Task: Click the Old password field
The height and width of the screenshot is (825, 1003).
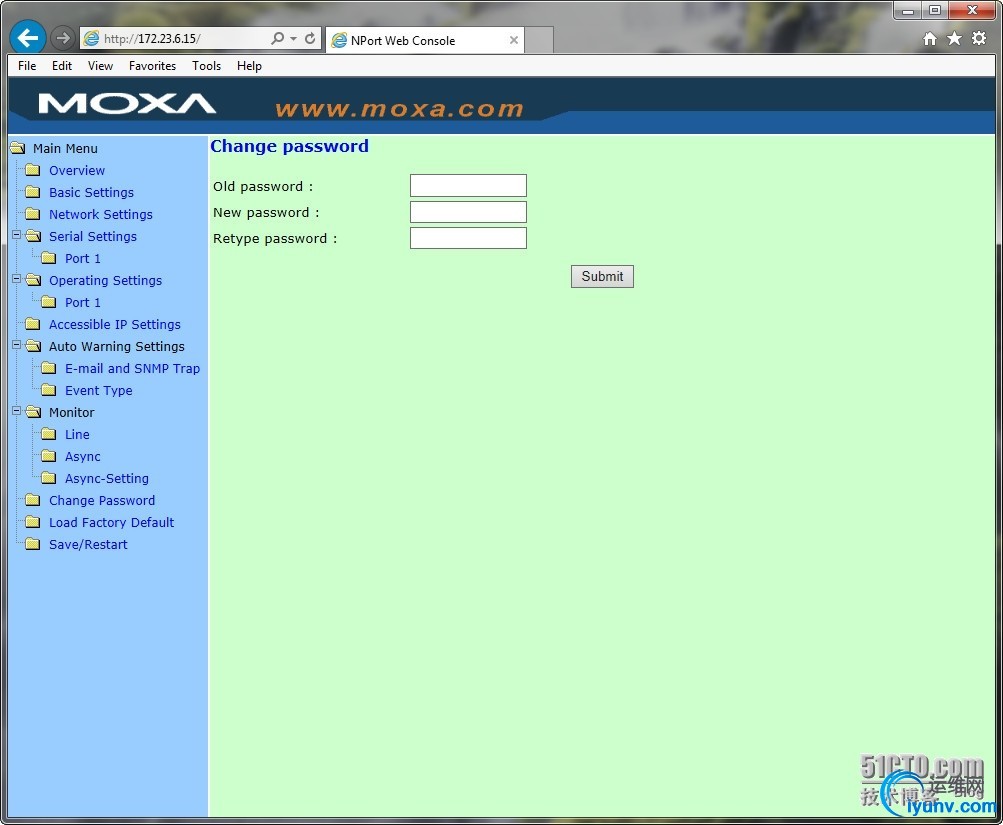Action: tap(468, 185)
